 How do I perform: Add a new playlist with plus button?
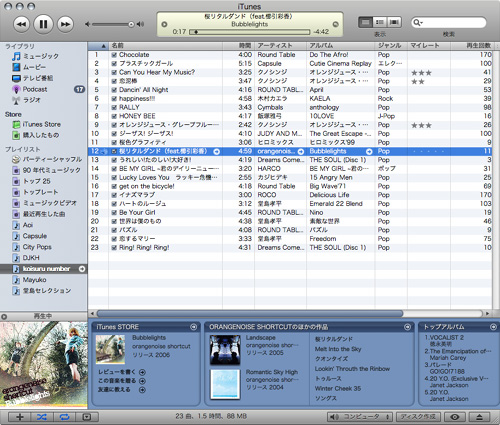[x=20, y=417]
